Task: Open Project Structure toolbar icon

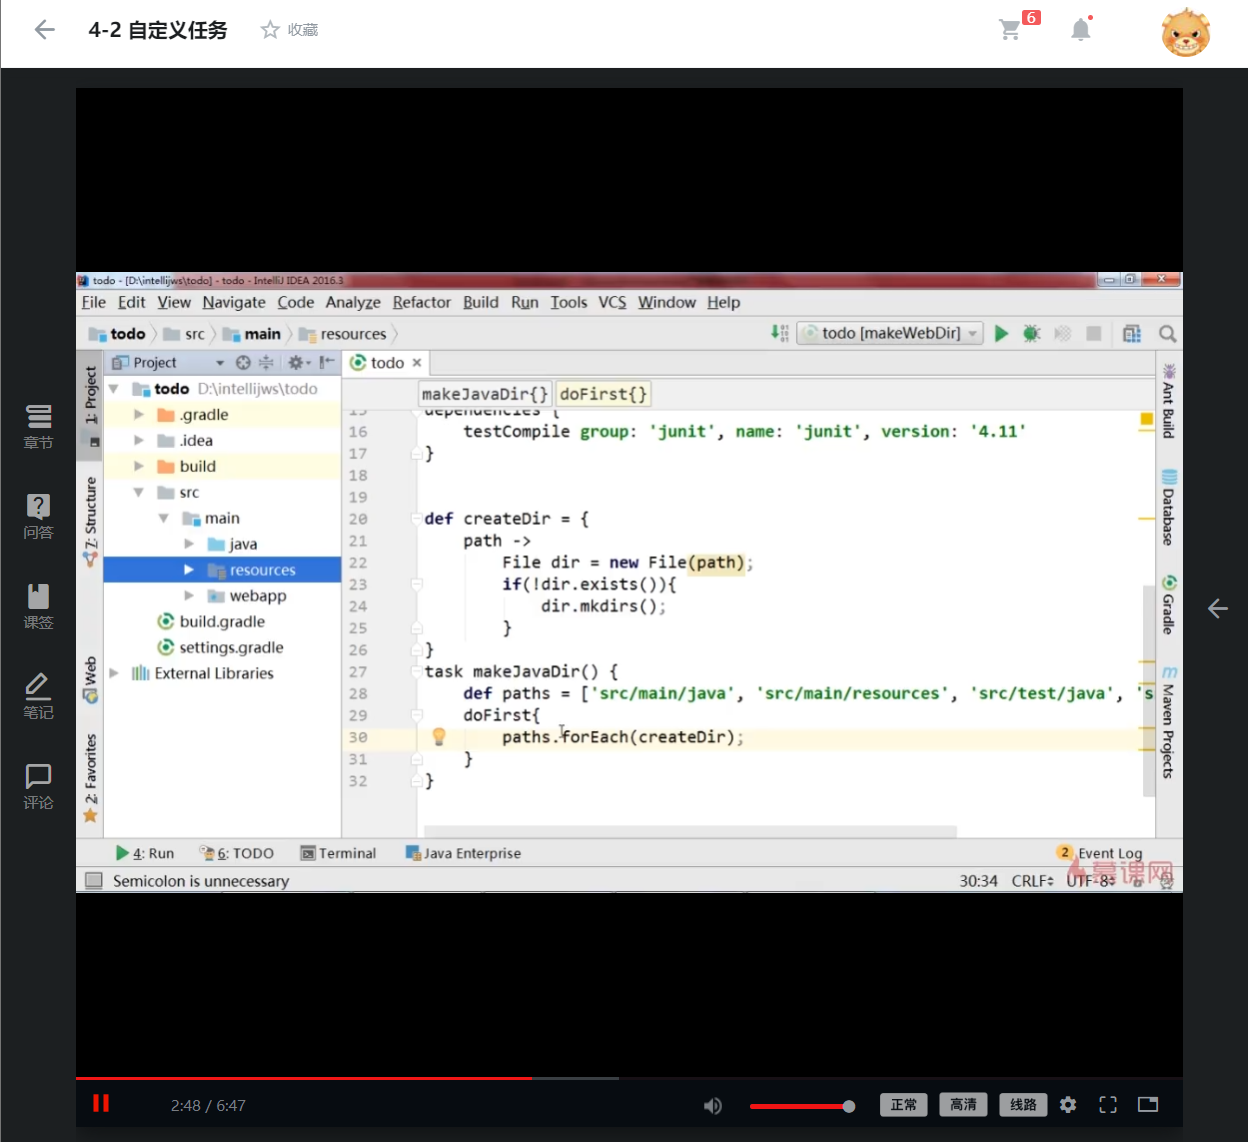Action: [1132, 334]
